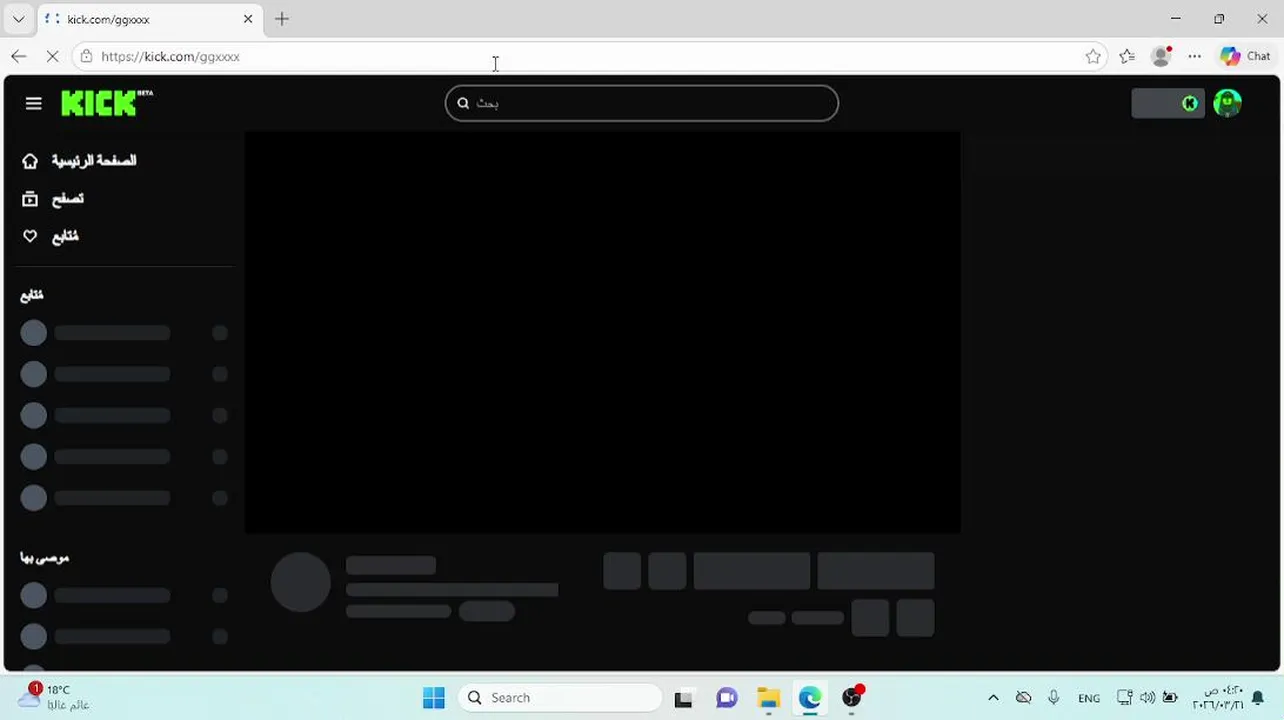This screenshot has width=1284, height=720.
Task: Click the browser back arrow
Action: click(19, 56)
